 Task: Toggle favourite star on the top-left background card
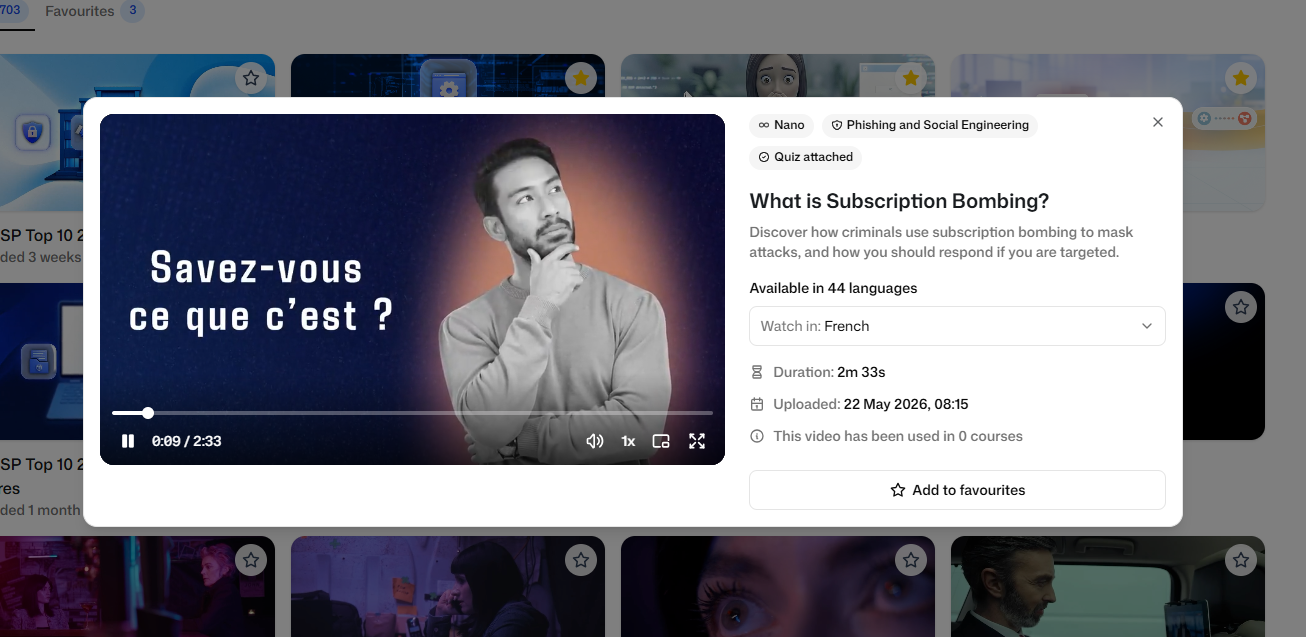coord(251,78)
